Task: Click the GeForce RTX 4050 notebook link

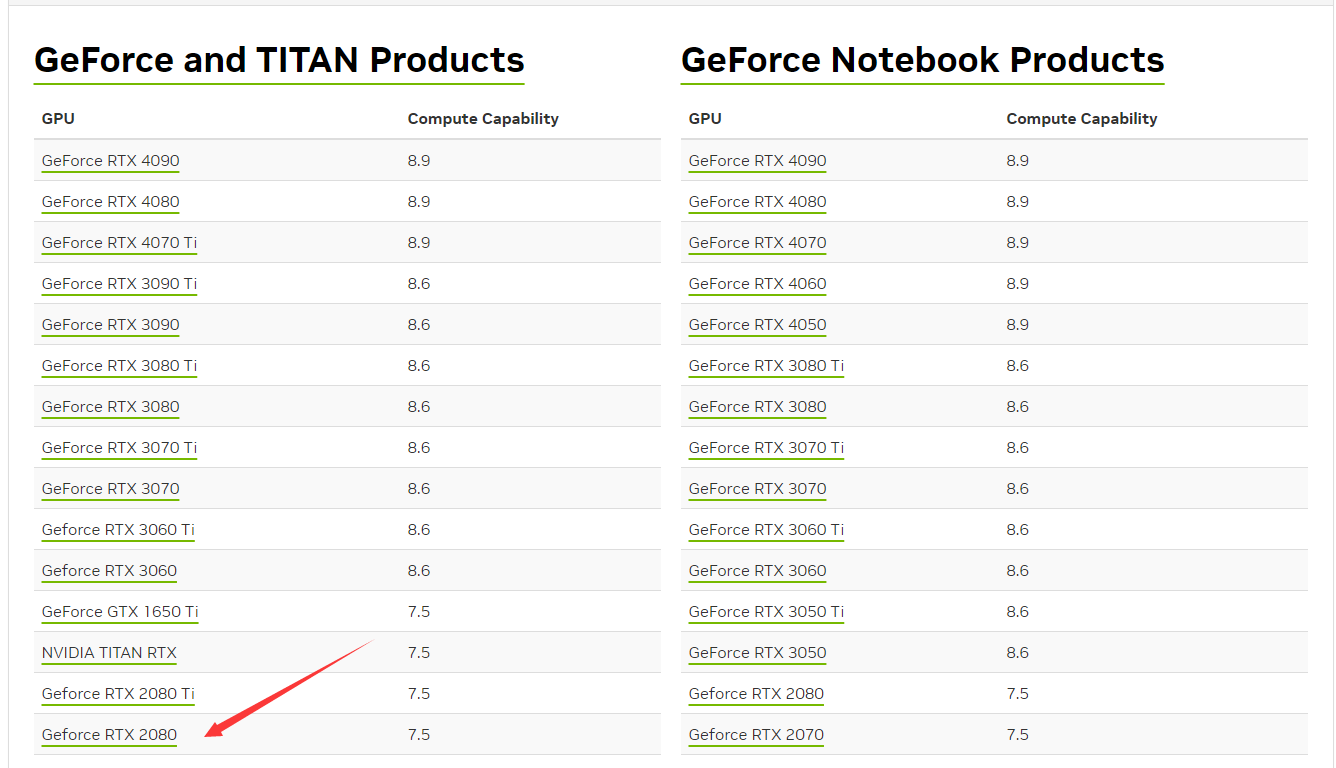Action: click(x=758, y=325)
